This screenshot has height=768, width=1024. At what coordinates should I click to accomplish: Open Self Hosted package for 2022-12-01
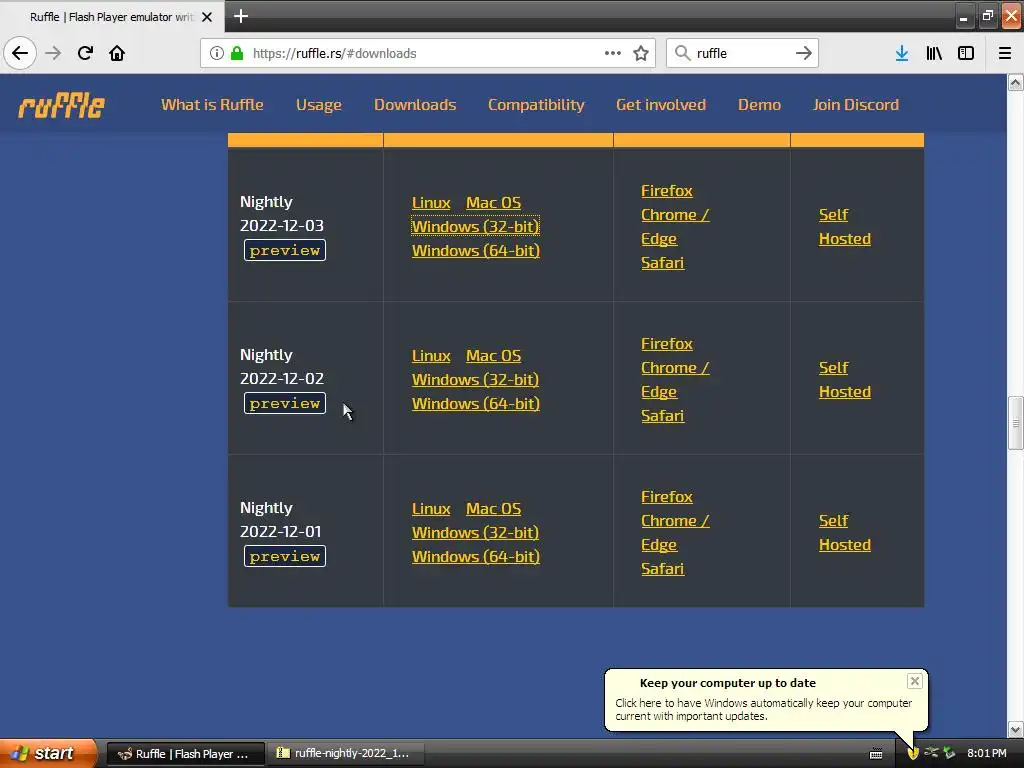(844, 532)
